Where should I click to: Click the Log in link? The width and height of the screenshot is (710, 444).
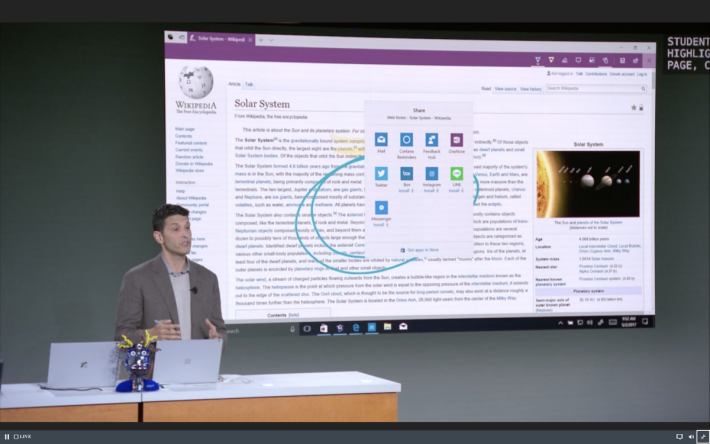[642, 74]
